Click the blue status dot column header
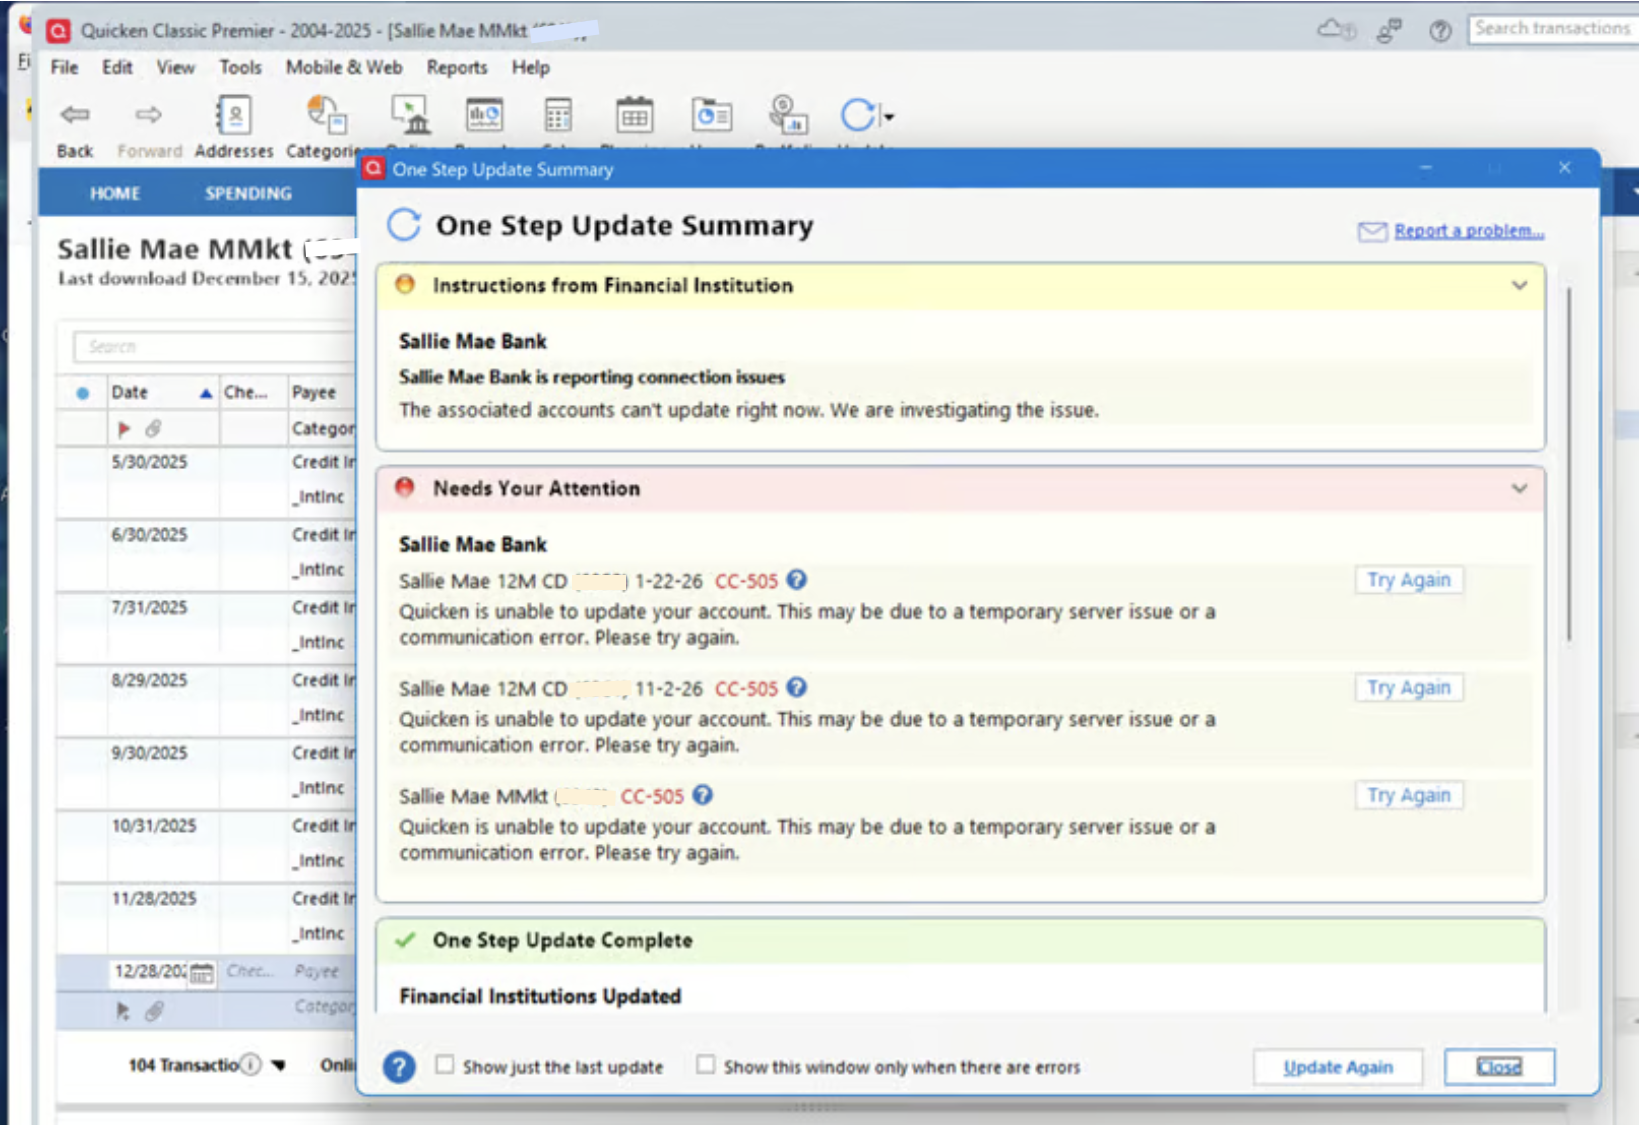Screen dimensions: 1644x1134 coord(82,393)
